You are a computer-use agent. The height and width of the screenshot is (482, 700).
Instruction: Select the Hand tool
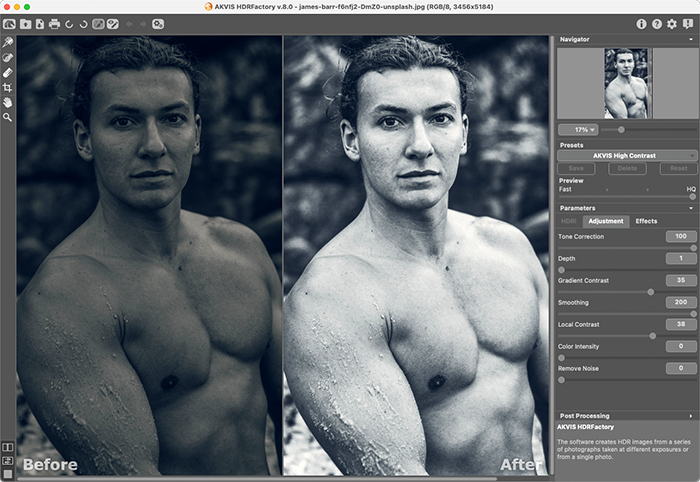(8, 102)
